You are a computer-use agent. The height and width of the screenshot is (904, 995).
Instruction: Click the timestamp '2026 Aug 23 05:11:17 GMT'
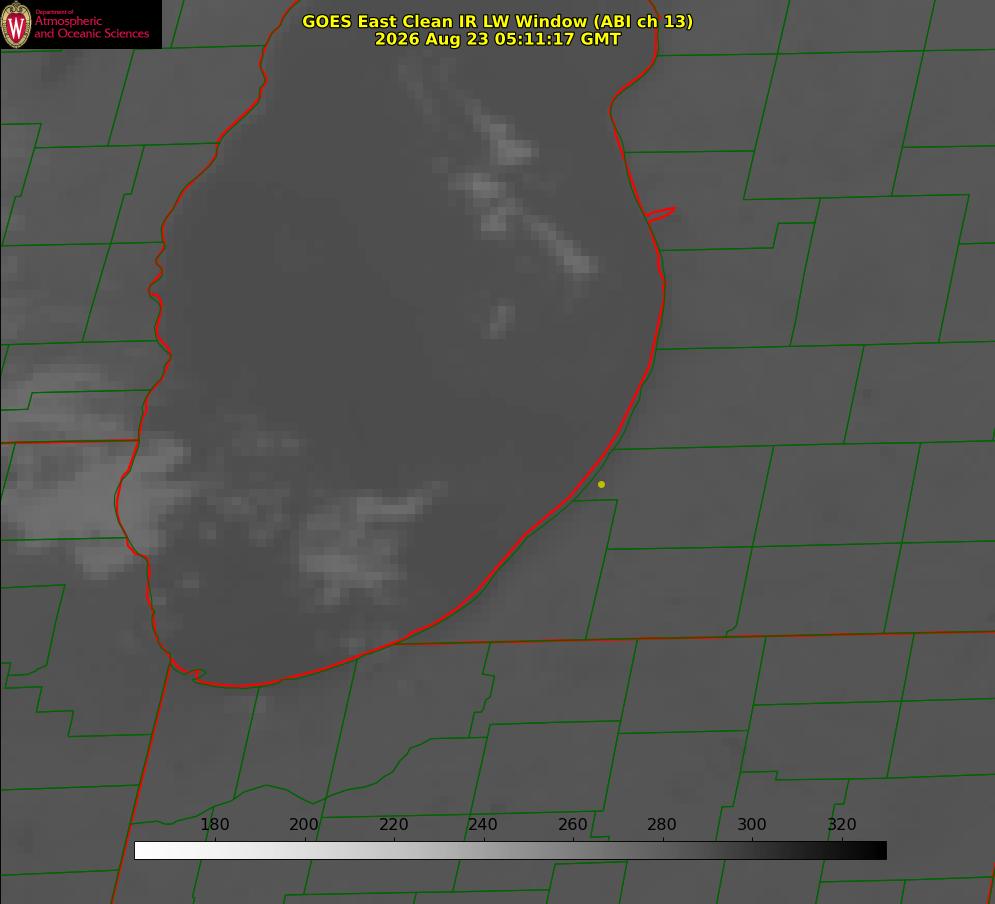pyautogui.click(x=498, y=39)
